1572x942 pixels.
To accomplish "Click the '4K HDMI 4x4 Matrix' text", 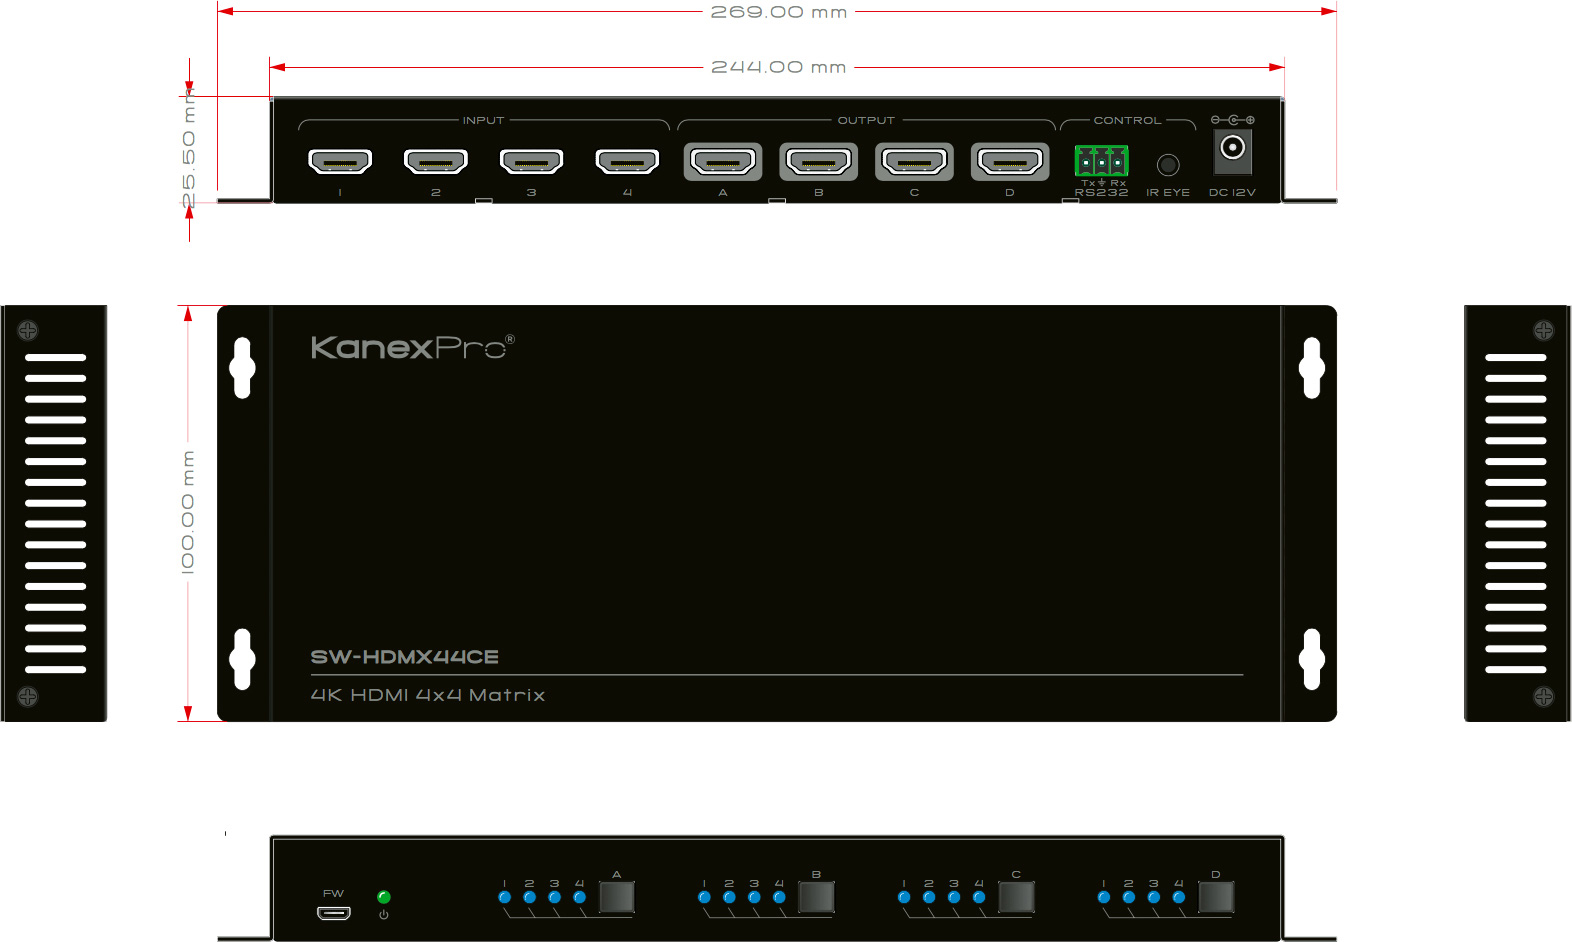I will coord(428,695).
